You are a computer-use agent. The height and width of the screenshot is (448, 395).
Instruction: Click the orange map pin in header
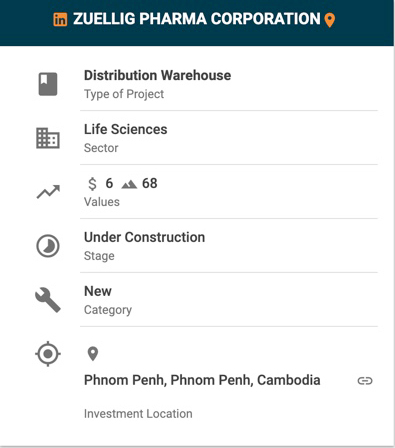click(330, 20)
